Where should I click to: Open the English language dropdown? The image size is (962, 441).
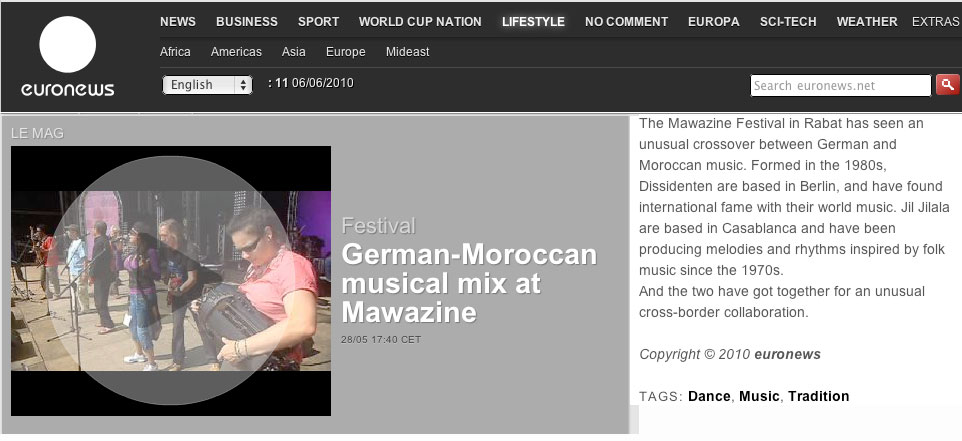pos(207,85)
